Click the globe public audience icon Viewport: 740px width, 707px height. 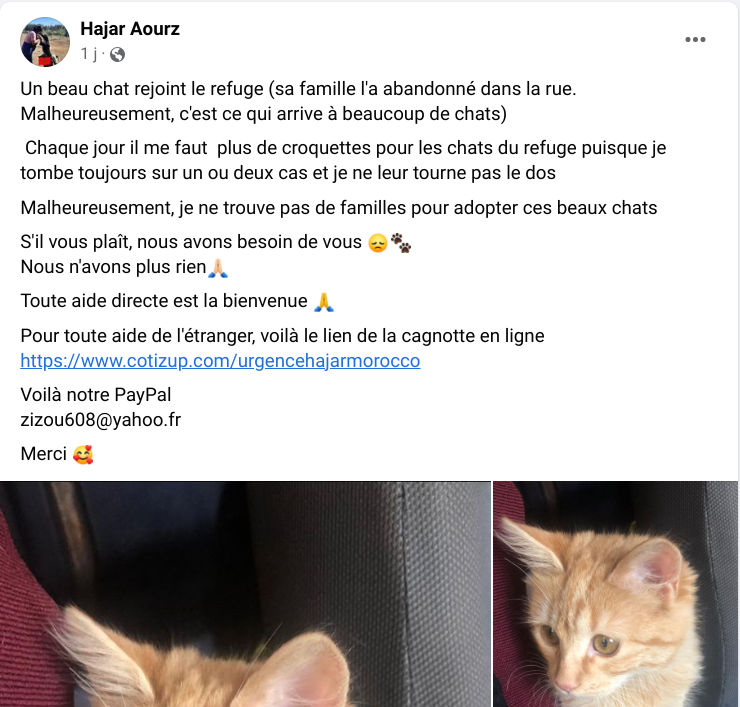pos(118,55)
